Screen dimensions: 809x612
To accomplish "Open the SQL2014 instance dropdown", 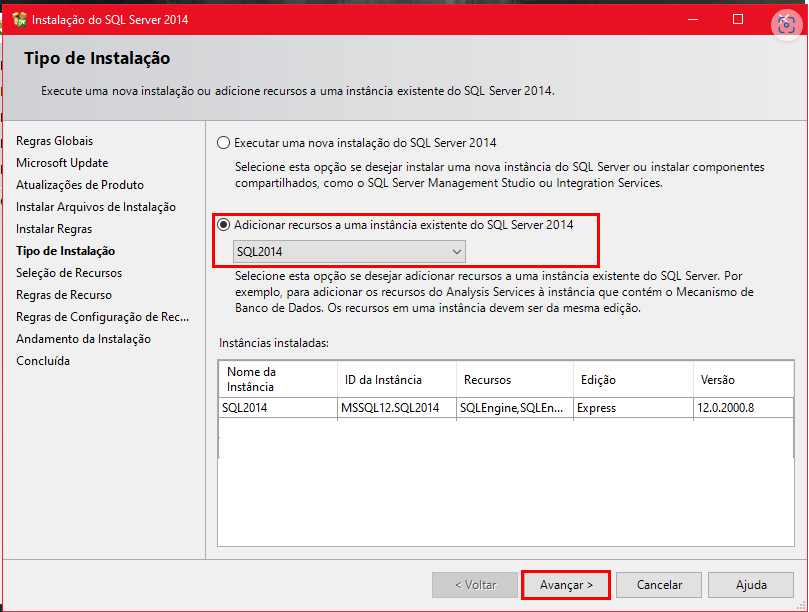I will (349, 251).
